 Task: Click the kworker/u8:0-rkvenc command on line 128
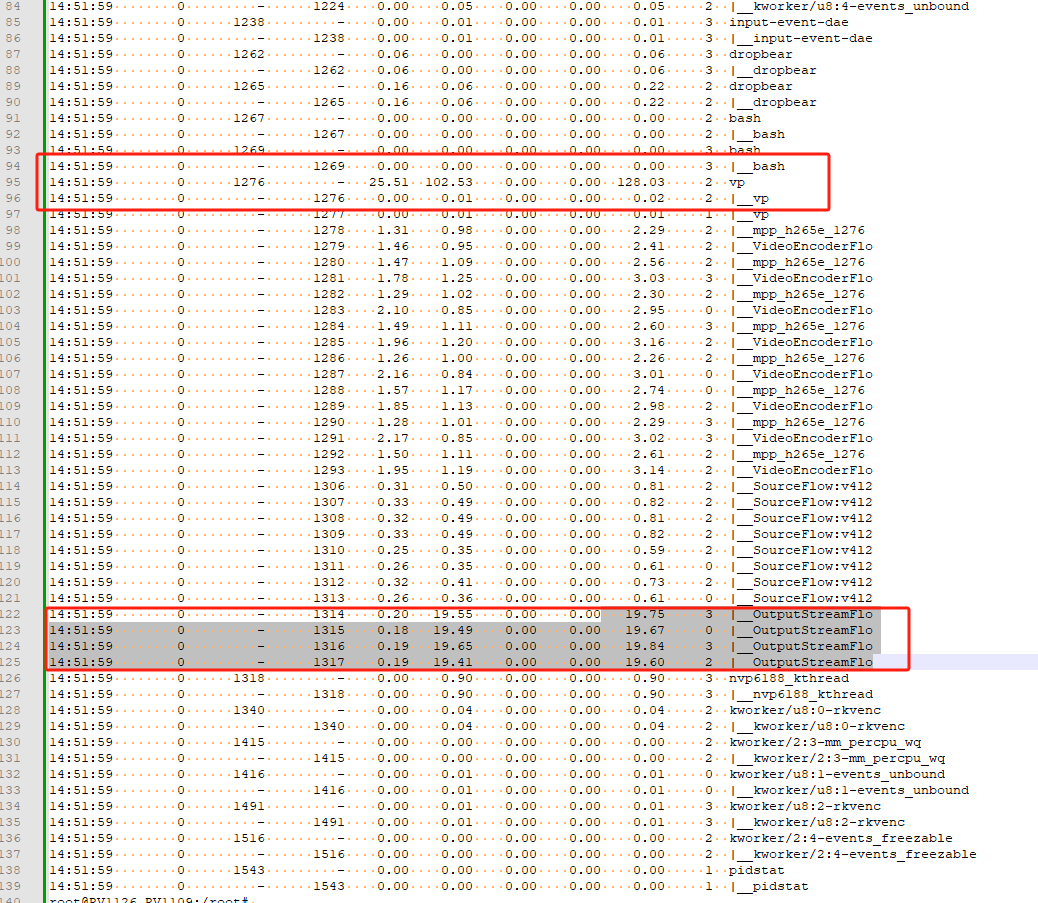tap(805, 710)
